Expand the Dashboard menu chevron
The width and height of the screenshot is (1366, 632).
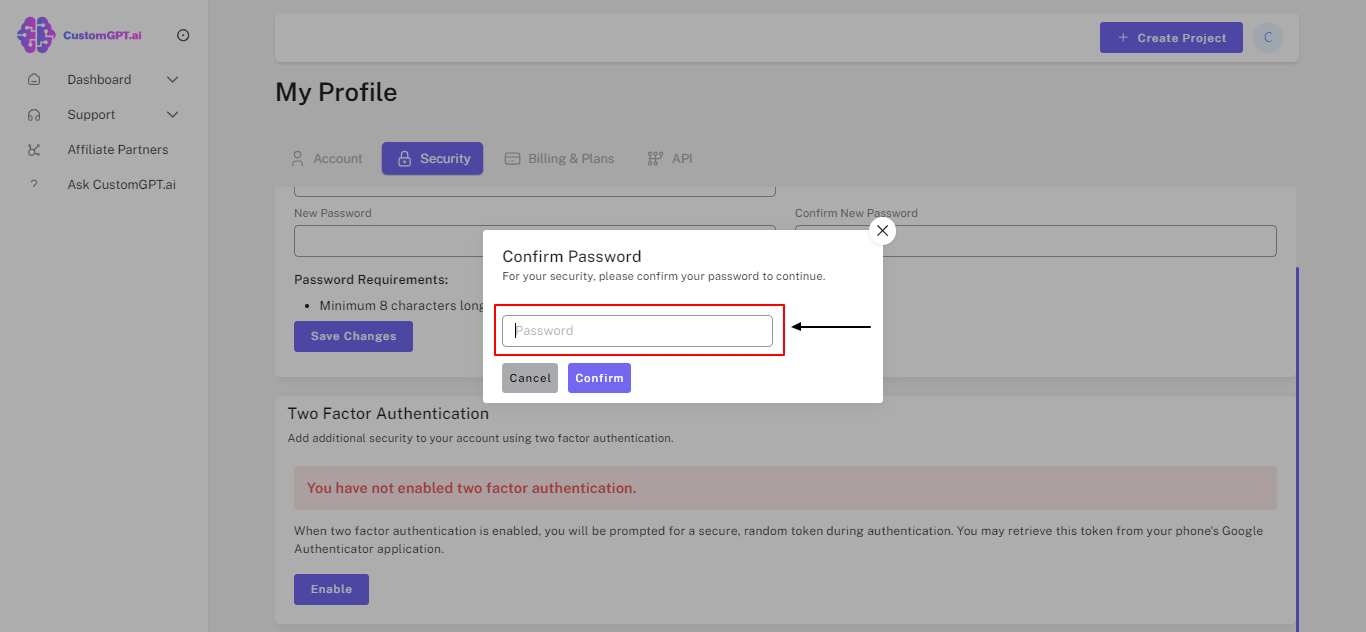[x=171, y=79]
